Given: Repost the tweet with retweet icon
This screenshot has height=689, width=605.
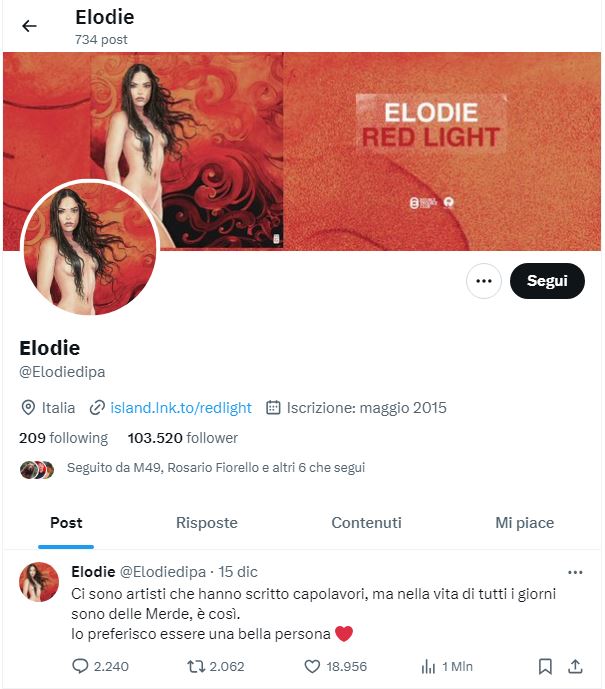Looking at the screenshot, I should coord(196,667).
